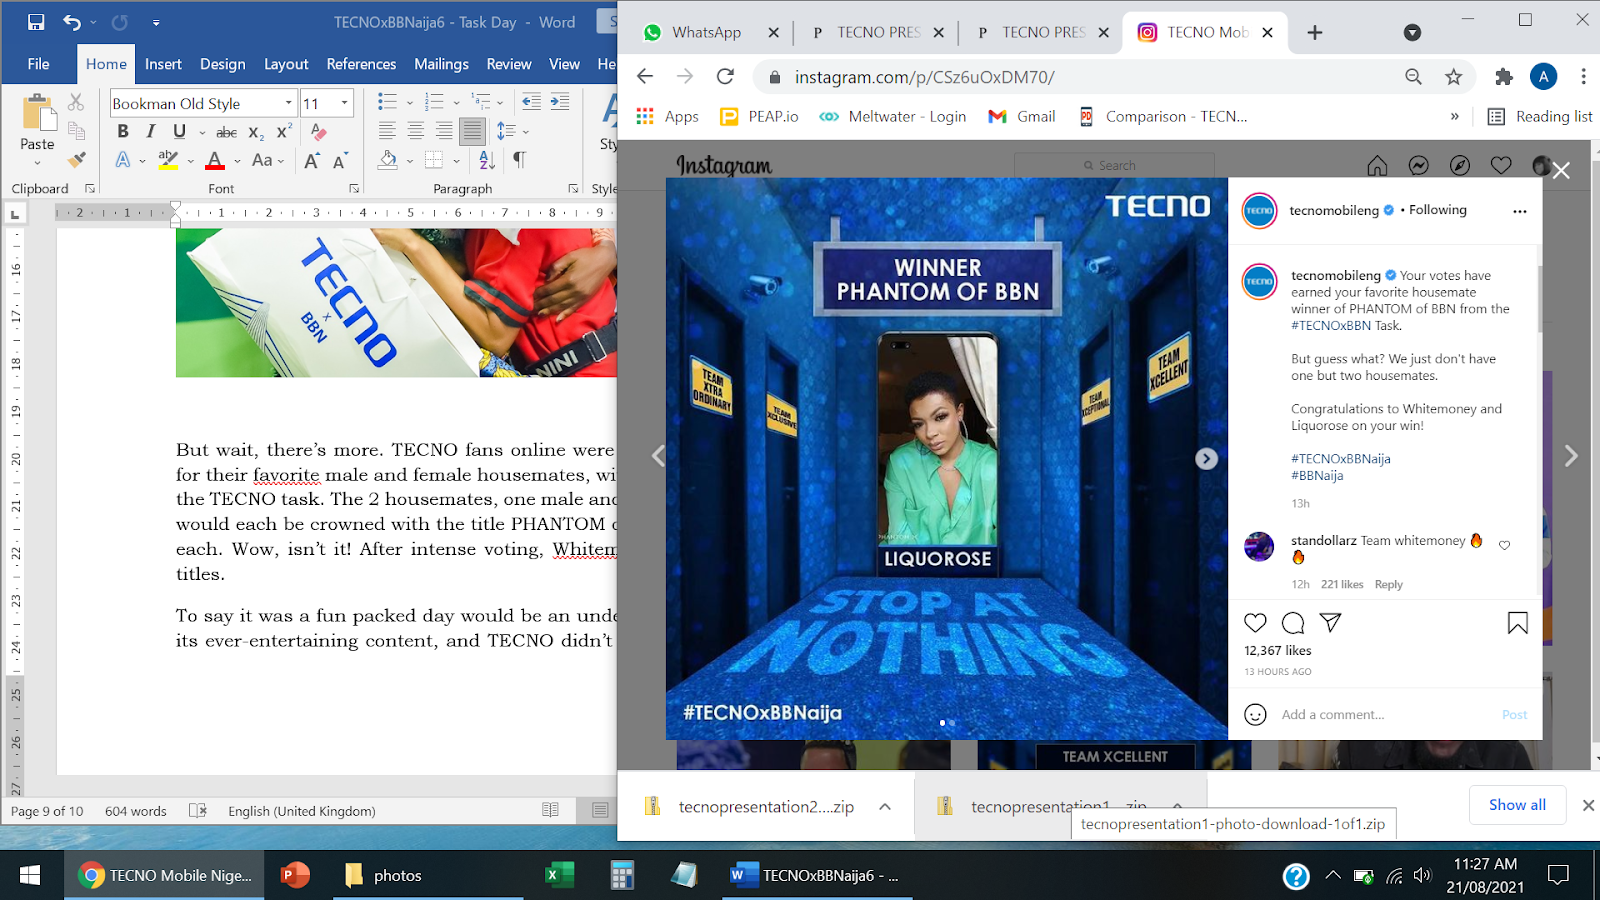Click the Format Painter brush icon
The height and width of the screenshot is (900, 1600).
76,159
